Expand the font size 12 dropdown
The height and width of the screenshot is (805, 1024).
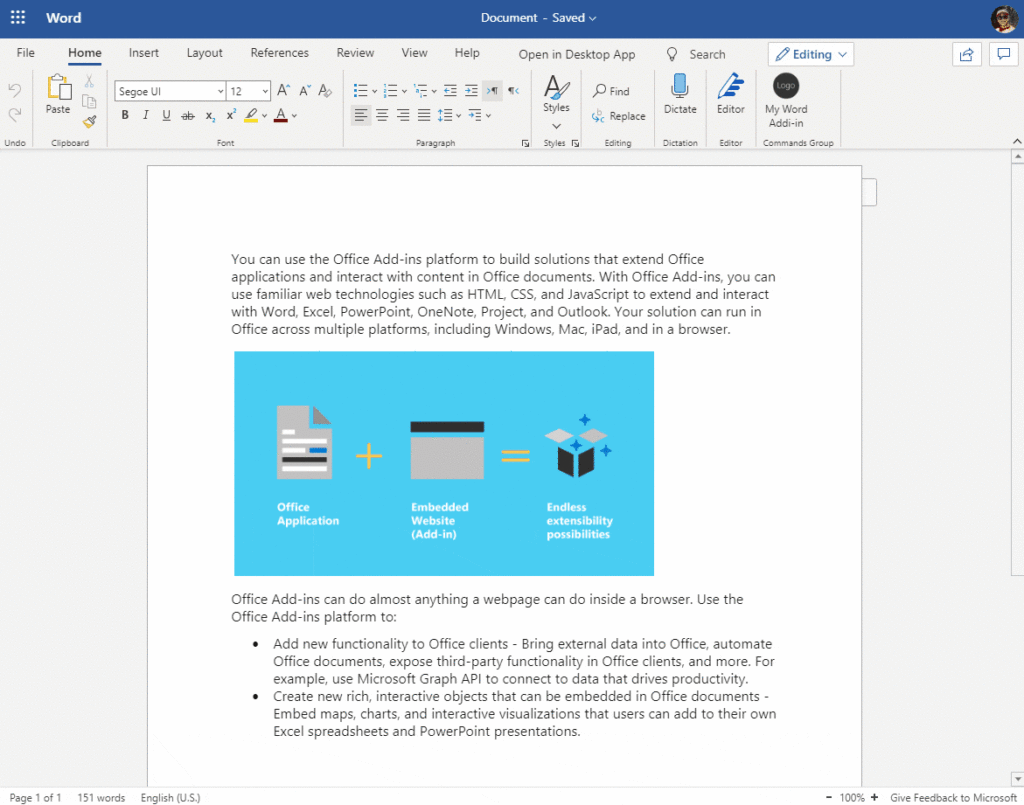(x=264, y=91)
